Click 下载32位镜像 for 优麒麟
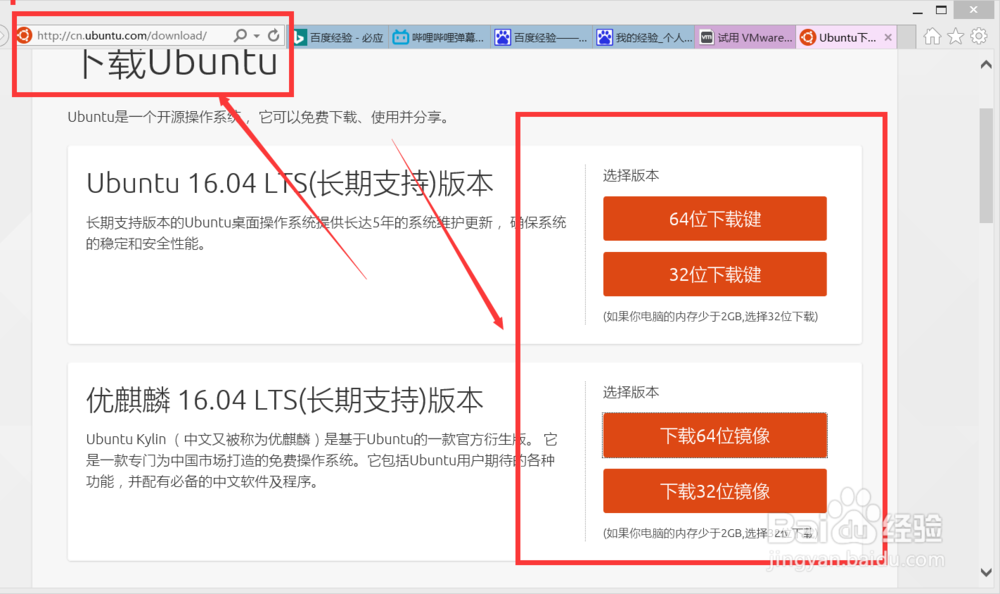The image size is (1000, 594). (715, 491)
